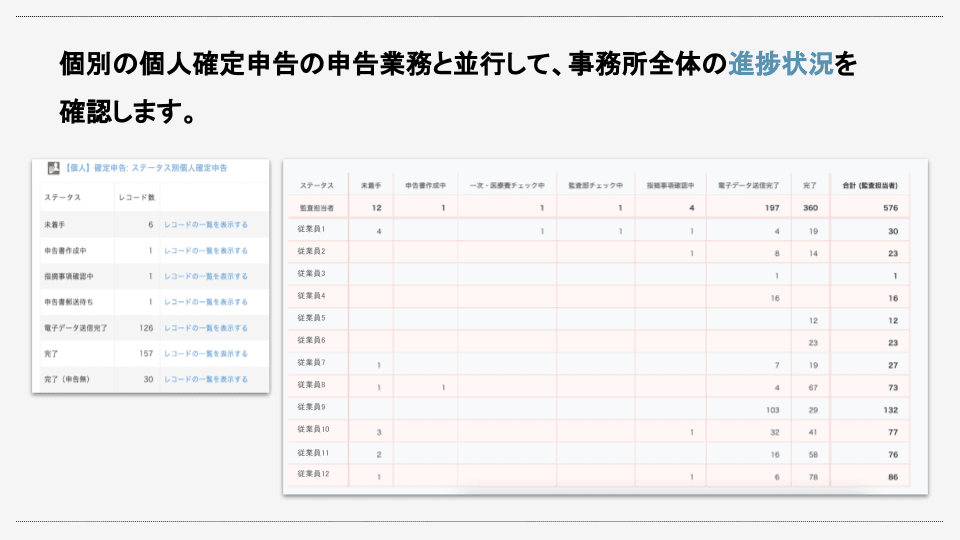The height and width of the screenshot is (540, 960).
Task: Select 従業員1 row label
Action: (312, 229)
